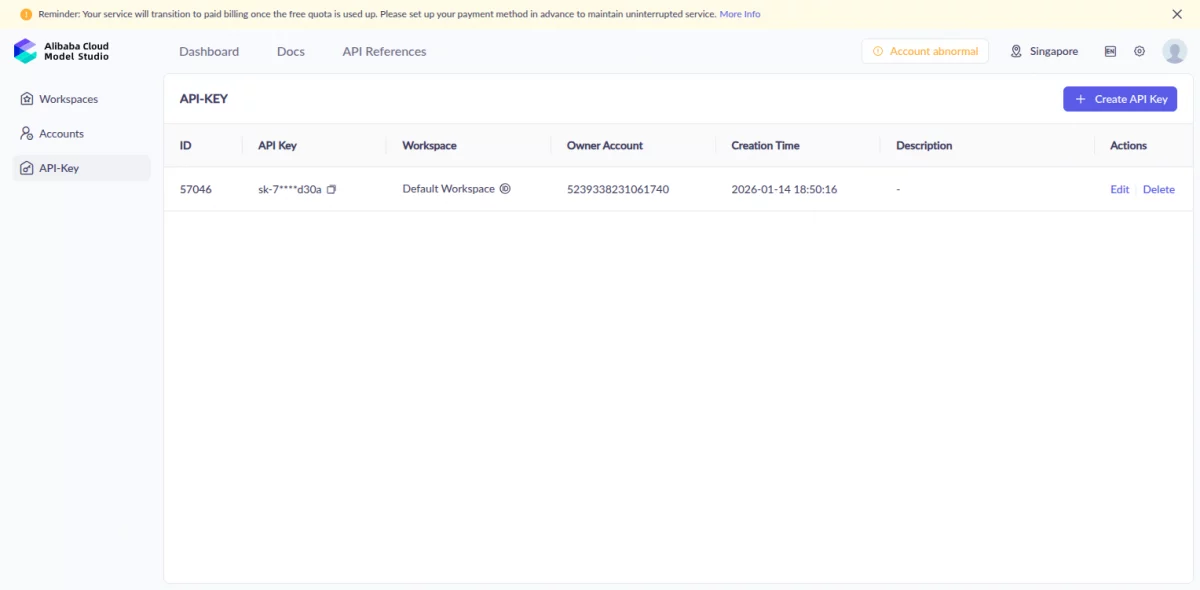1200x590 pixels.
Task: Go to the Dashboard tab
Action: 209,51
